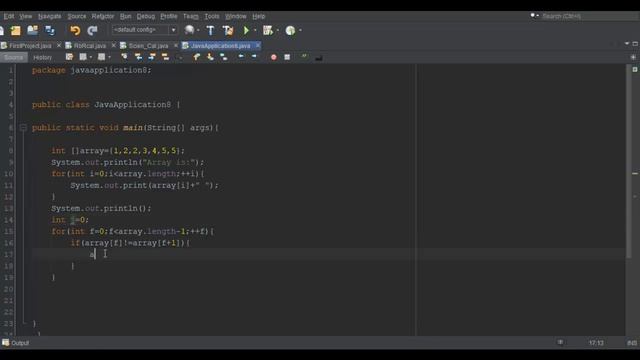Switch to the FirstProject.java tab

pyautogui.click(x=30, y=46)
